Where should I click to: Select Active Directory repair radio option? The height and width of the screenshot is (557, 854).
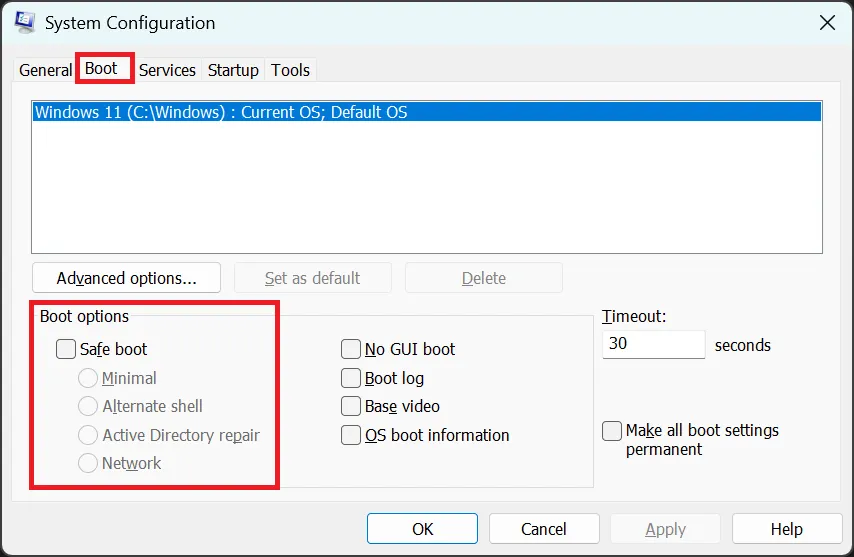(x=88, y=435)
